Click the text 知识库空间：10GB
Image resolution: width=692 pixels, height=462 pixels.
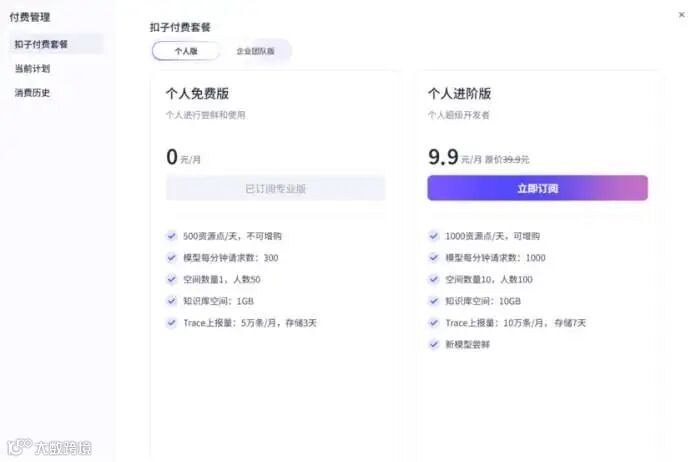point(483,301)
